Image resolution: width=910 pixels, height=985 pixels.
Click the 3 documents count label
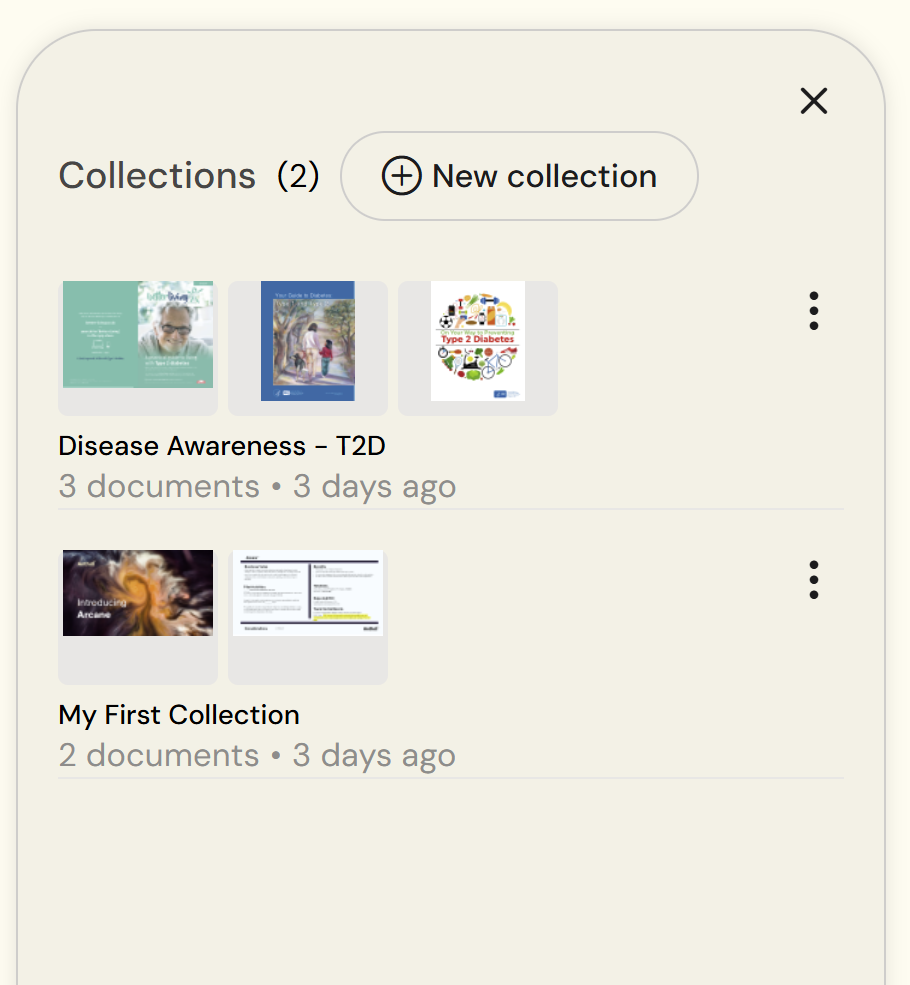159,486
